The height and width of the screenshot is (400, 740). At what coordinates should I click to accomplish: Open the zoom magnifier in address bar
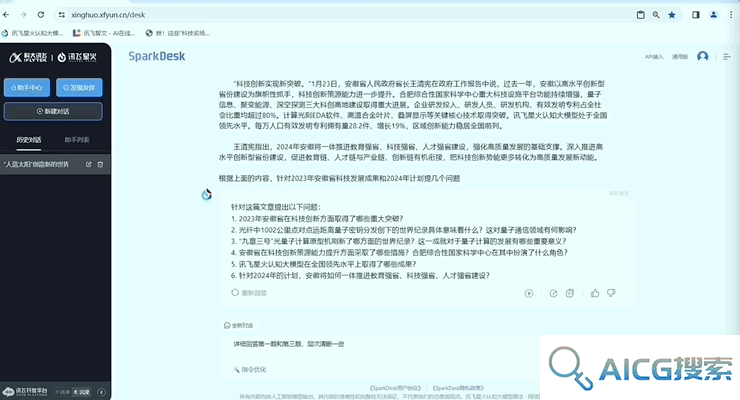(656, 15)
